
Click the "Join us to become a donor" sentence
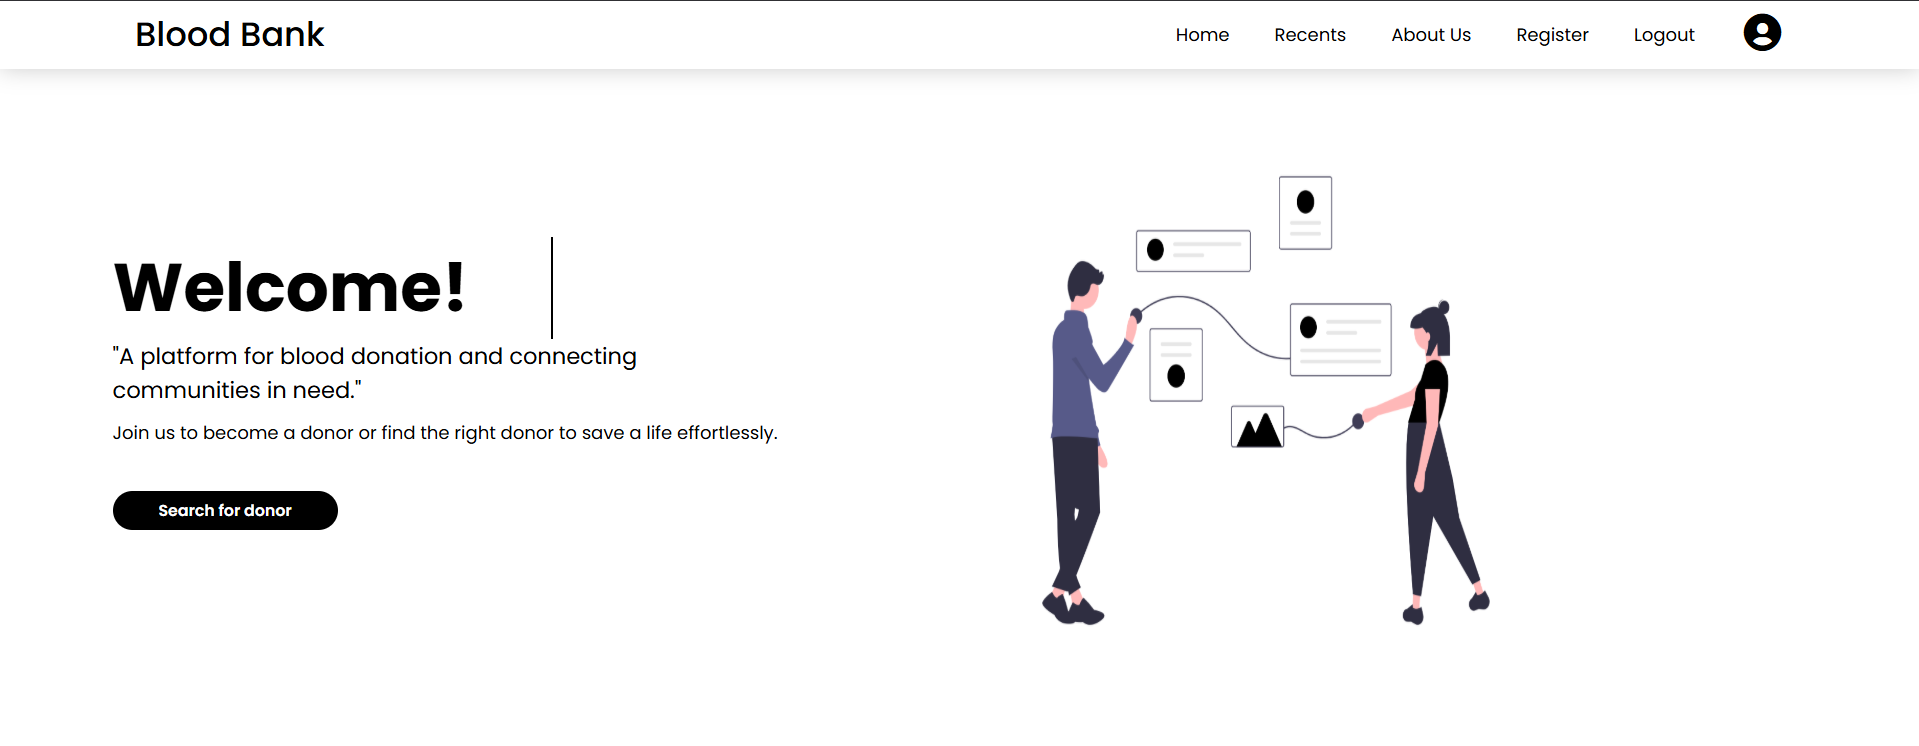pyautogui.click(x=444, y=433)
